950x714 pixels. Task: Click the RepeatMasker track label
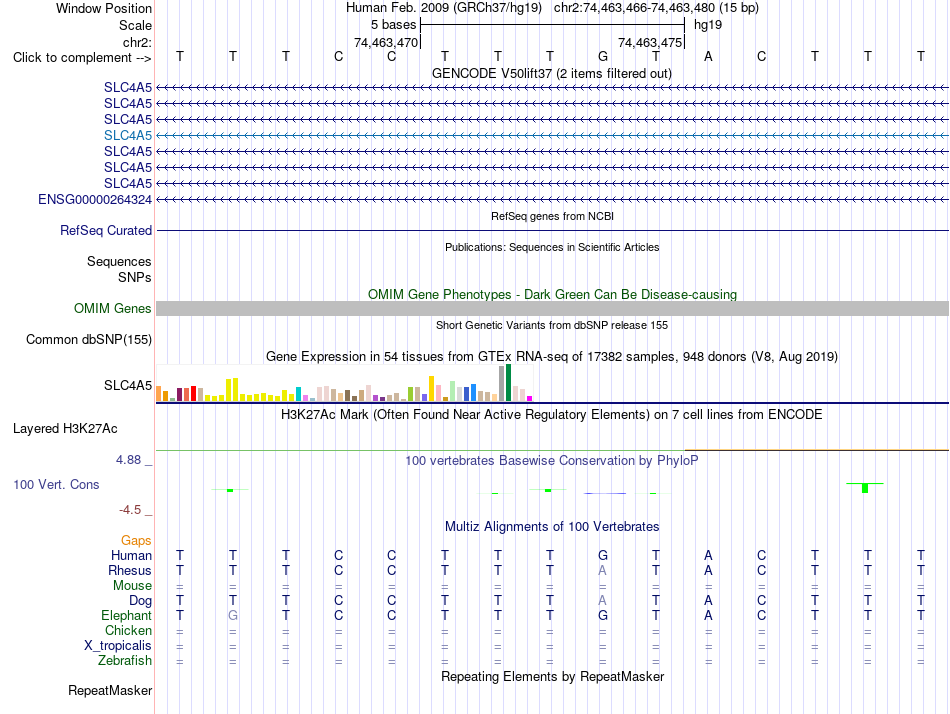110,690
